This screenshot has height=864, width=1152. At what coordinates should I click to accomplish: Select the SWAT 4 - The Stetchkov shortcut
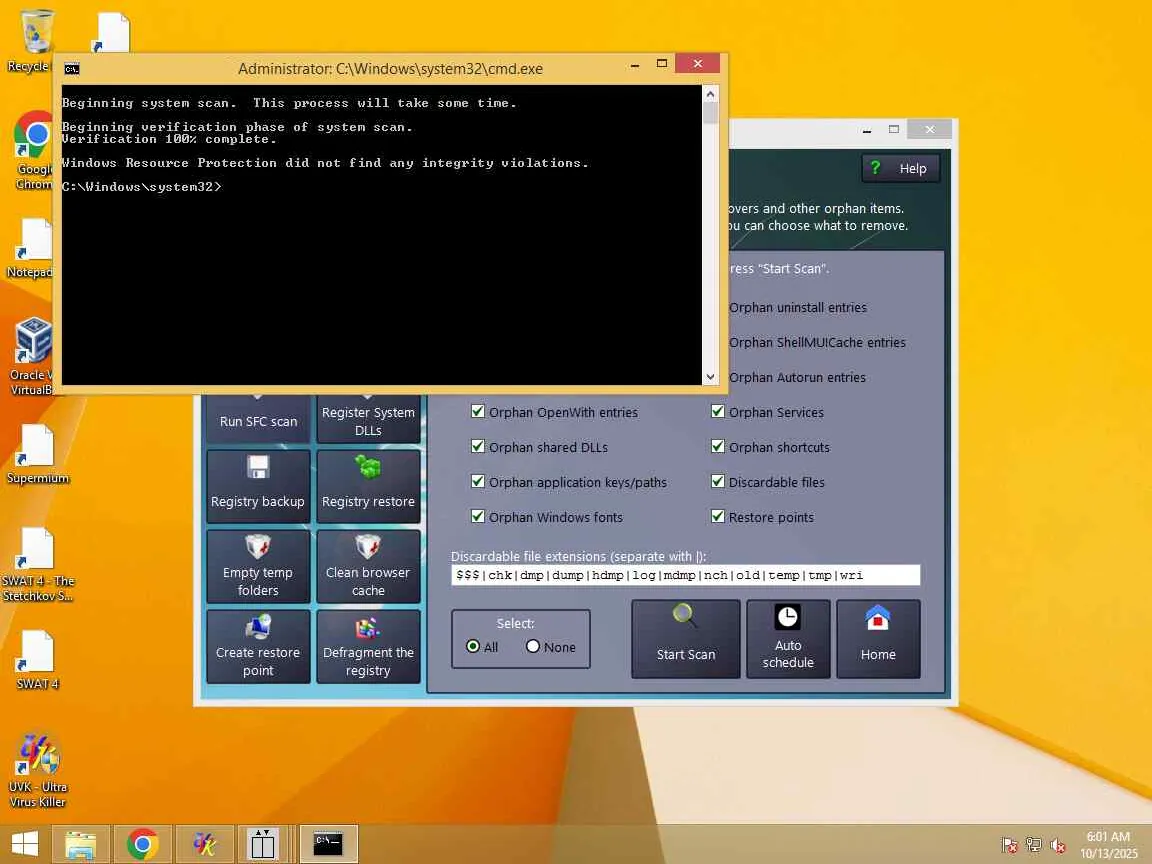(37, 564)
